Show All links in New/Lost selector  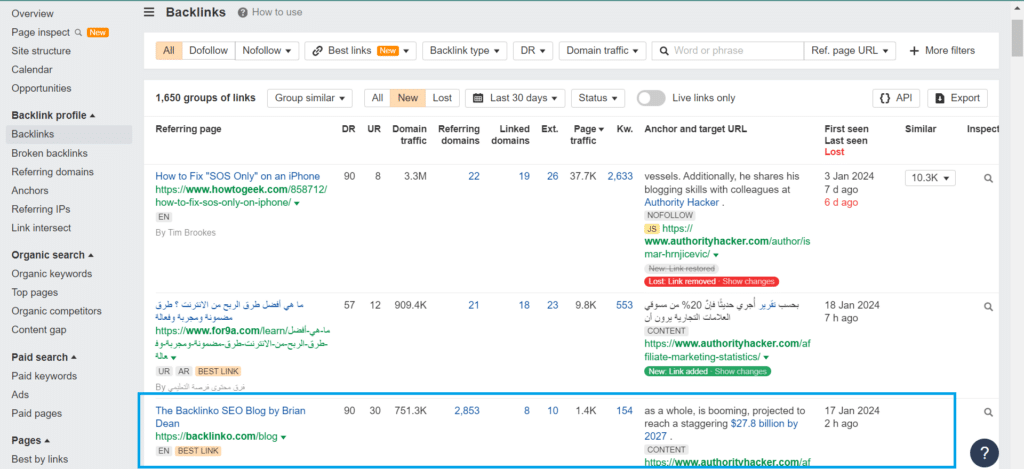coord(377,98)
